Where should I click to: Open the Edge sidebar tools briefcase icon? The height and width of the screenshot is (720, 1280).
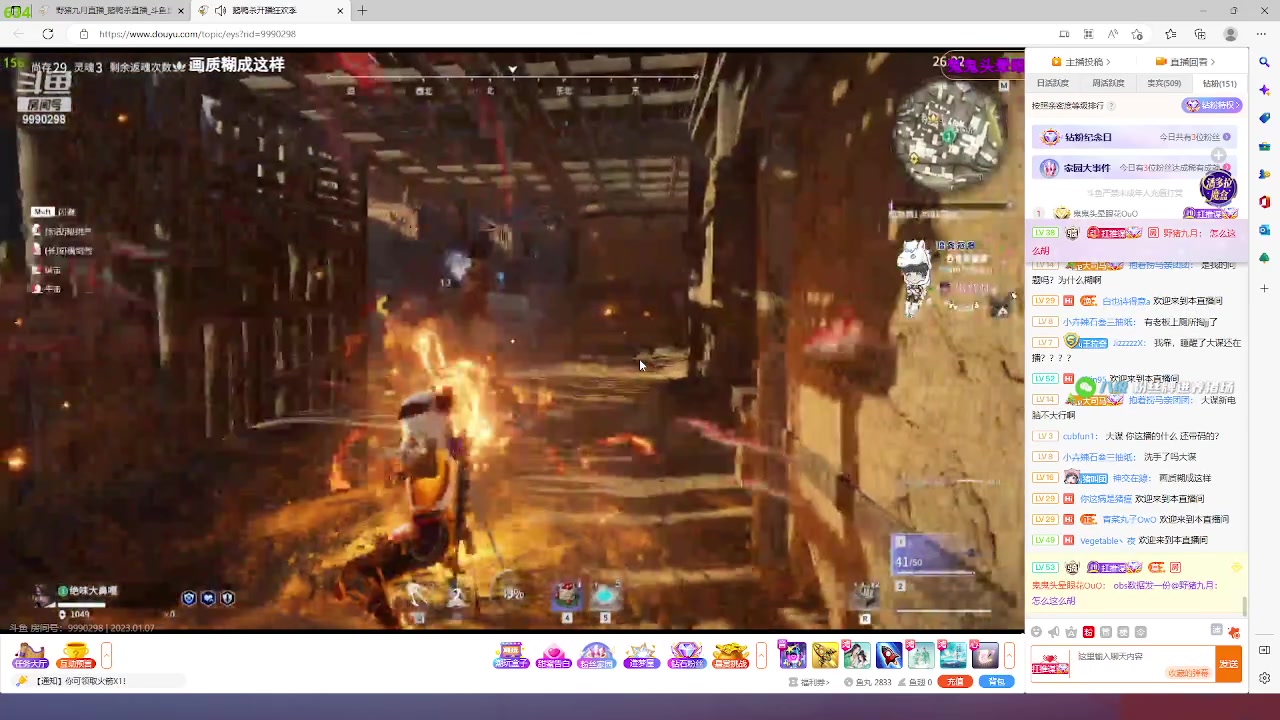(x=1265, y=146)
